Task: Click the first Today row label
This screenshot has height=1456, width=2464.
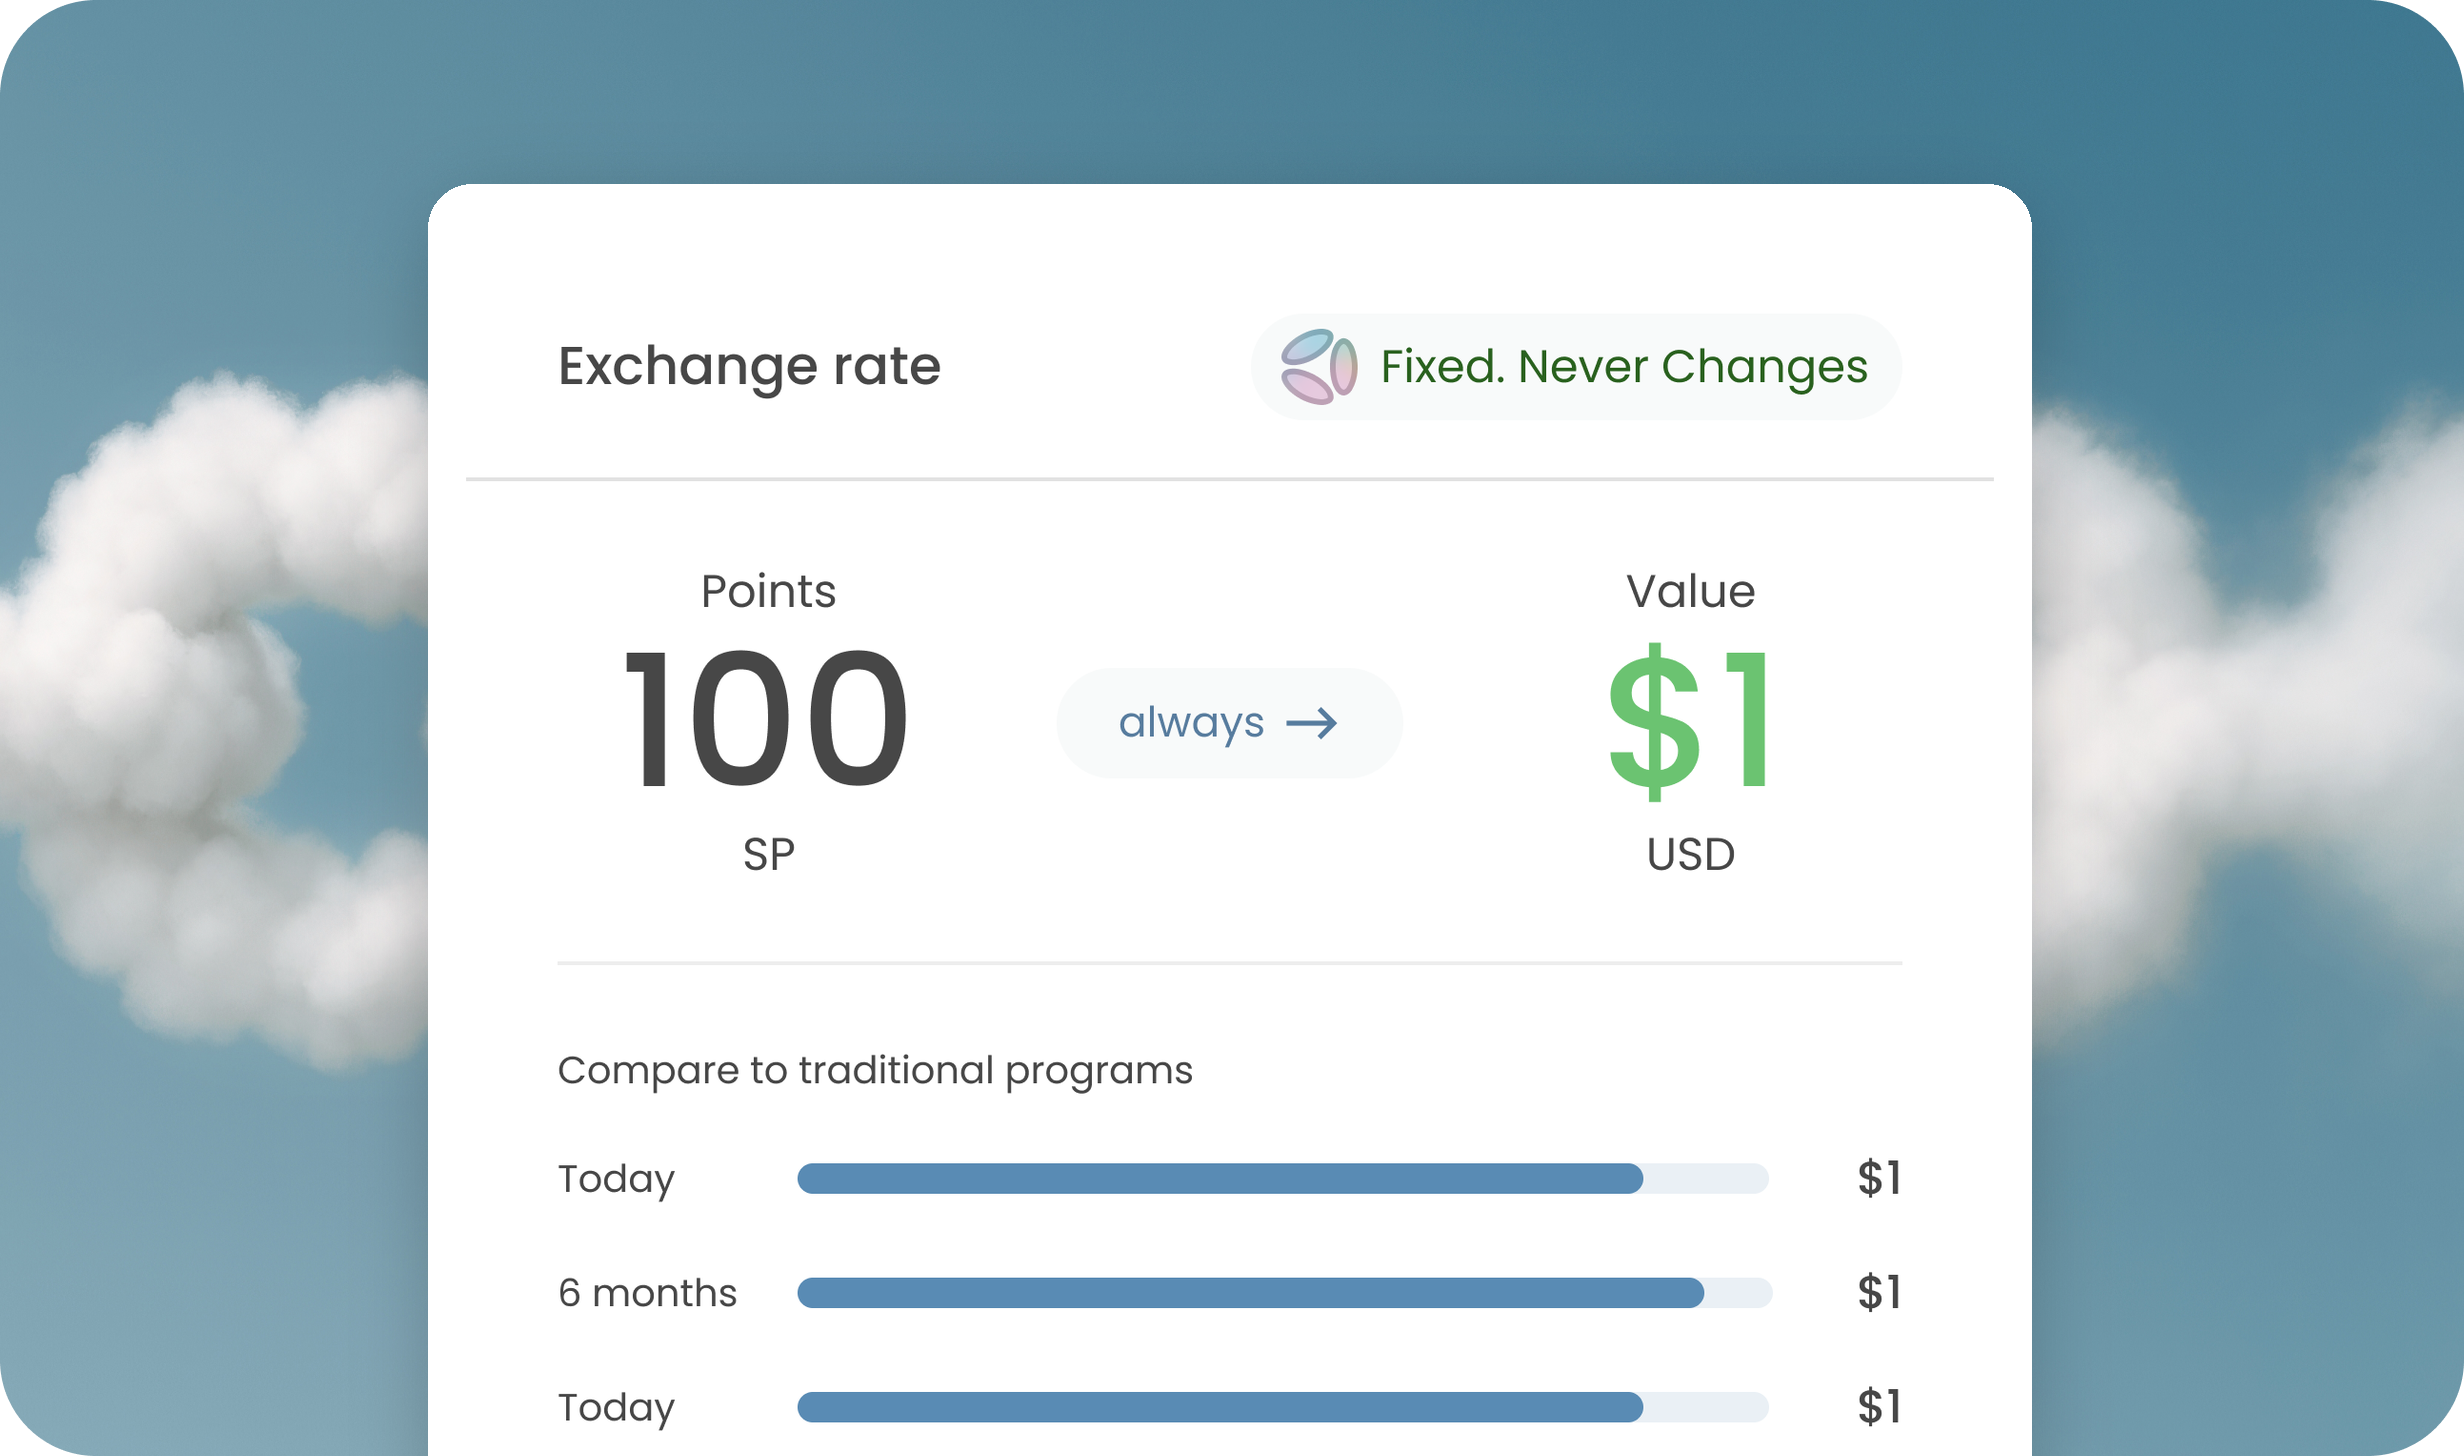Action: [x=616, y=1180]
